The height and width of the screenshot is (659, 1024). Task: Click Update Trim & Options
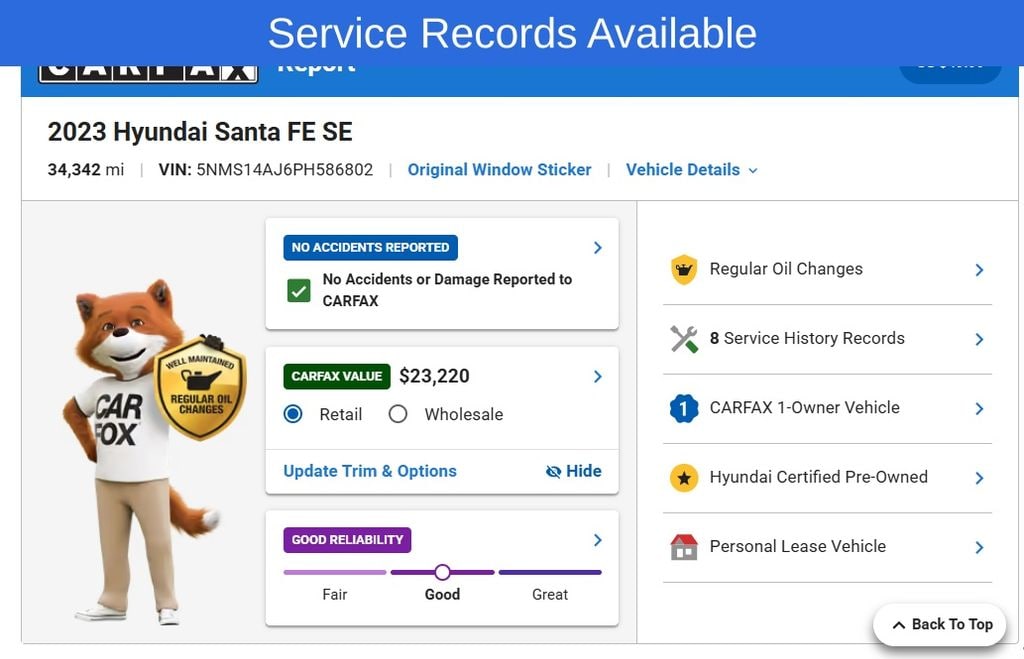coord(370,471)
